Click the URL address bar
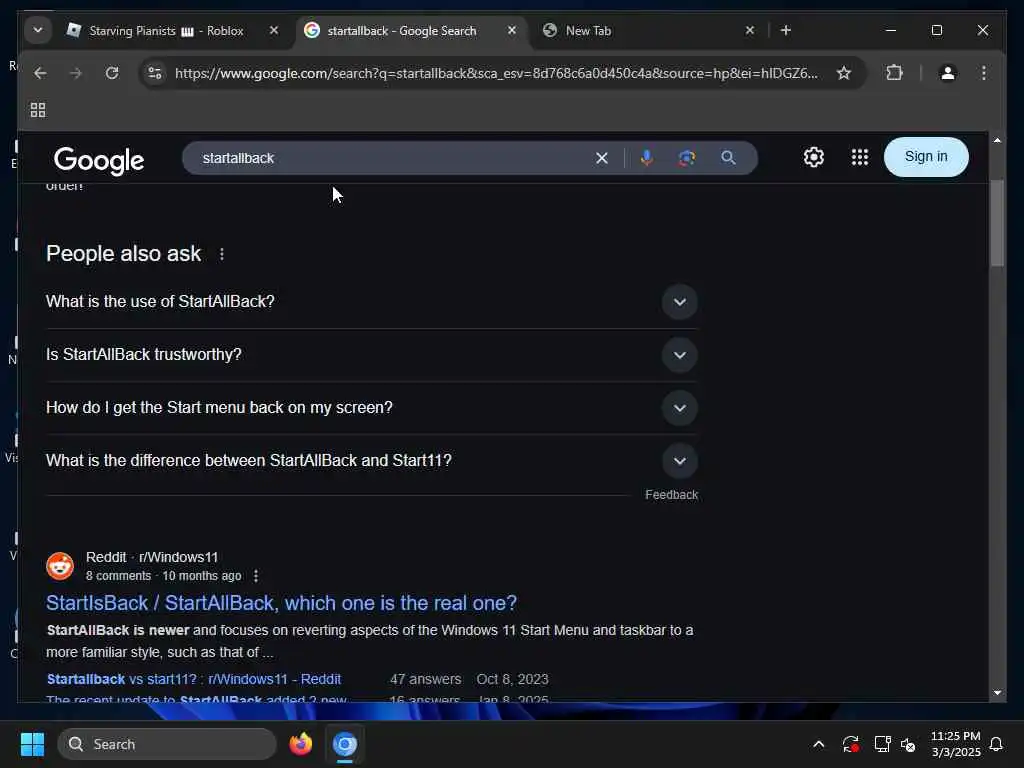The height and width of the screenshot is (768, 1024). (496, 73)
